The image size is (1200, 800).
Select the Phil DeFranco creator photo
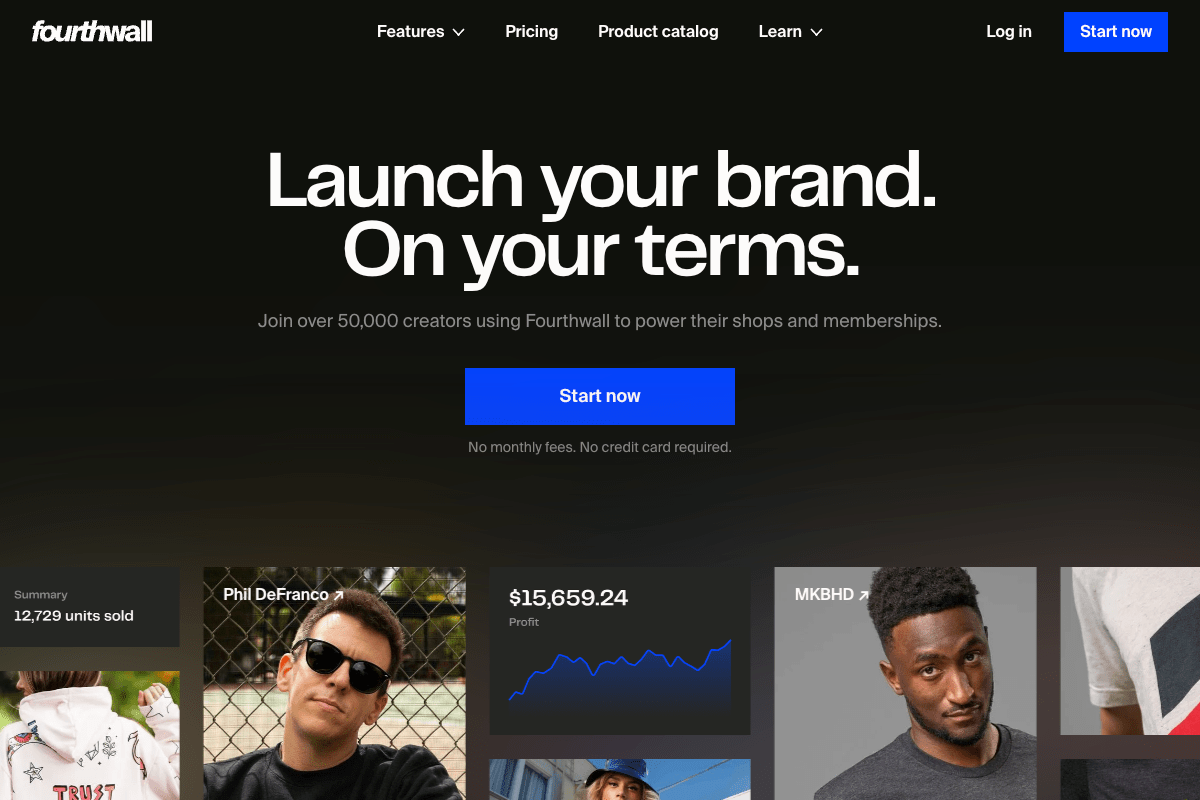(x=334, y=684)
